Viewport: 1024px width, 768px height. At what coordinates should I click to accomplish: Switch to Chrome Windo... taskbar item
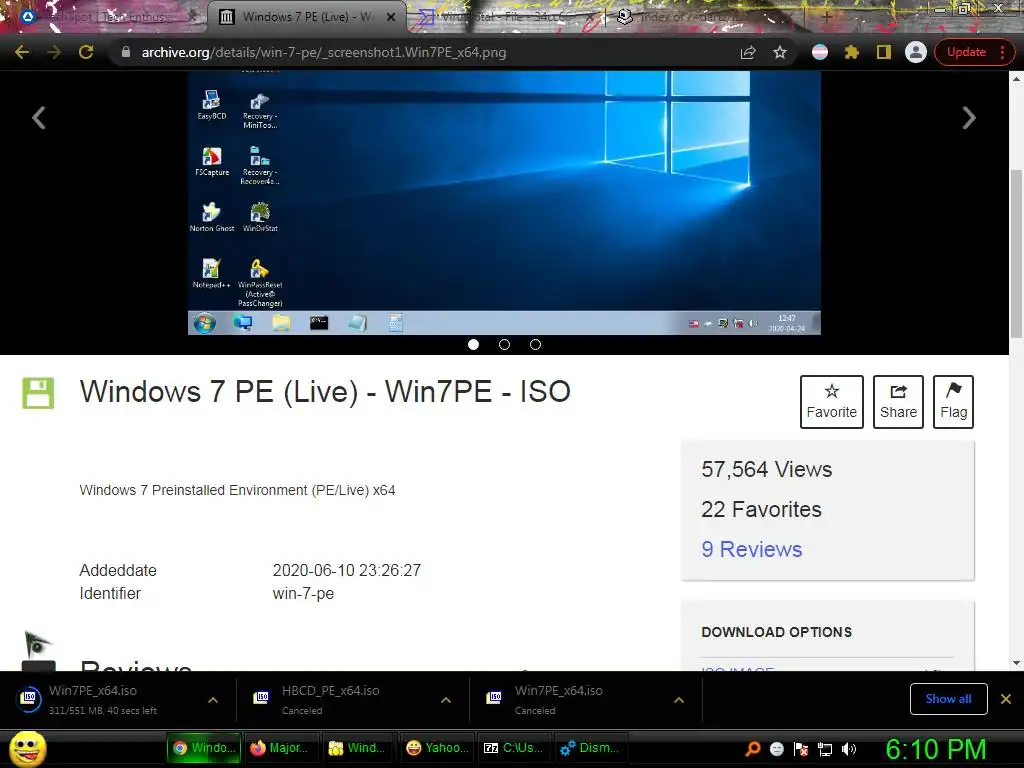[x=204, y=748]
